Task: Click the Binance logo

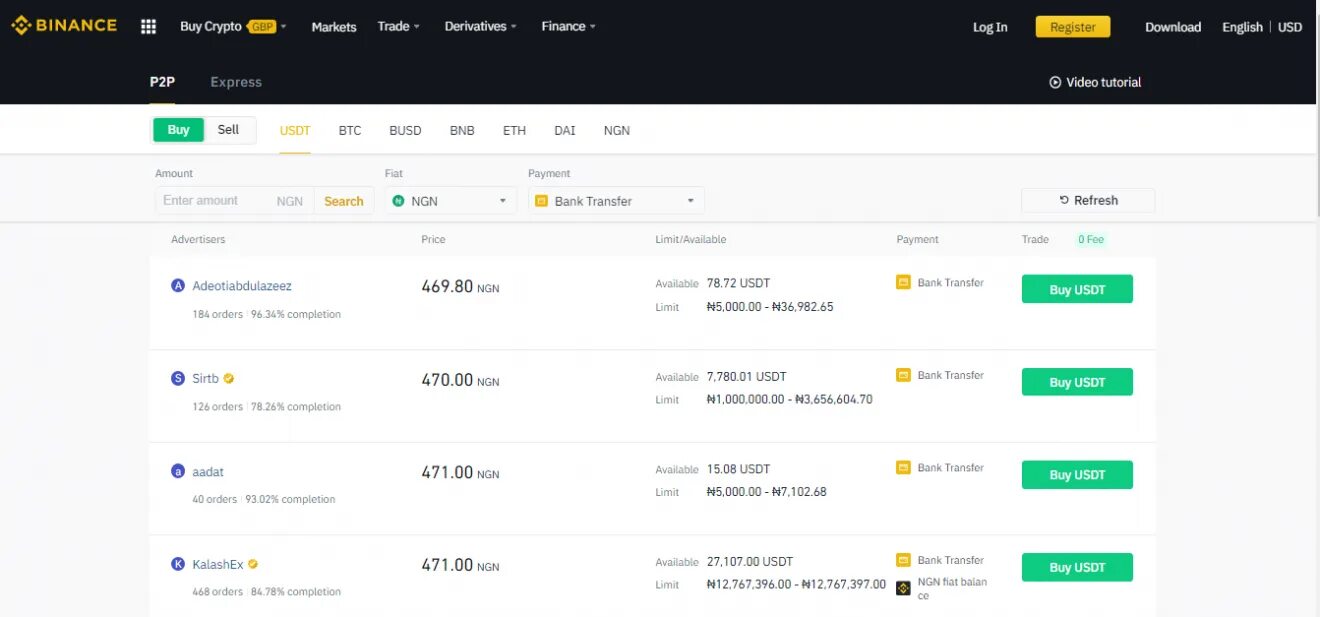Action: (x=64, y=25)
